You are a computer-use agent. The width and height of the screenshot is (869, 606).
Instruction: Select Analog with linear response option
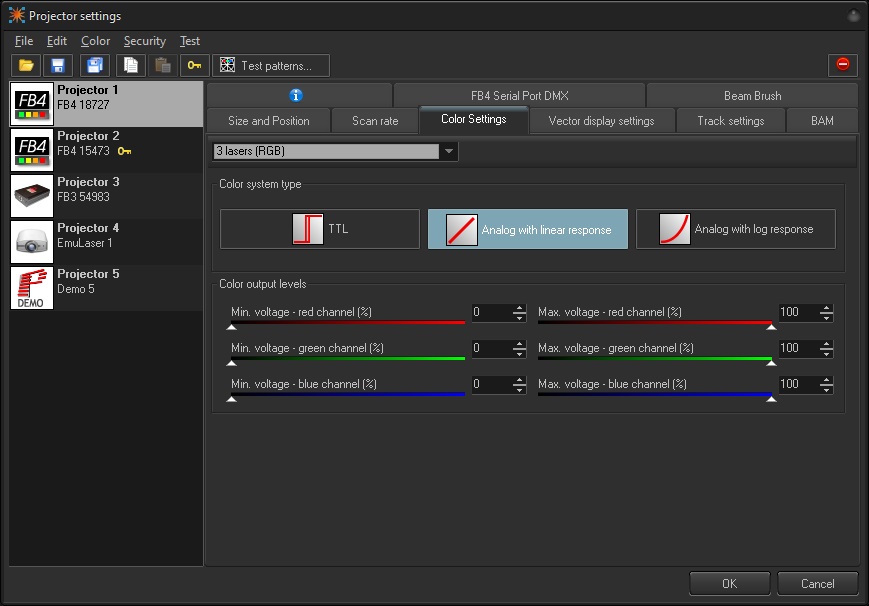click(528, 229)
